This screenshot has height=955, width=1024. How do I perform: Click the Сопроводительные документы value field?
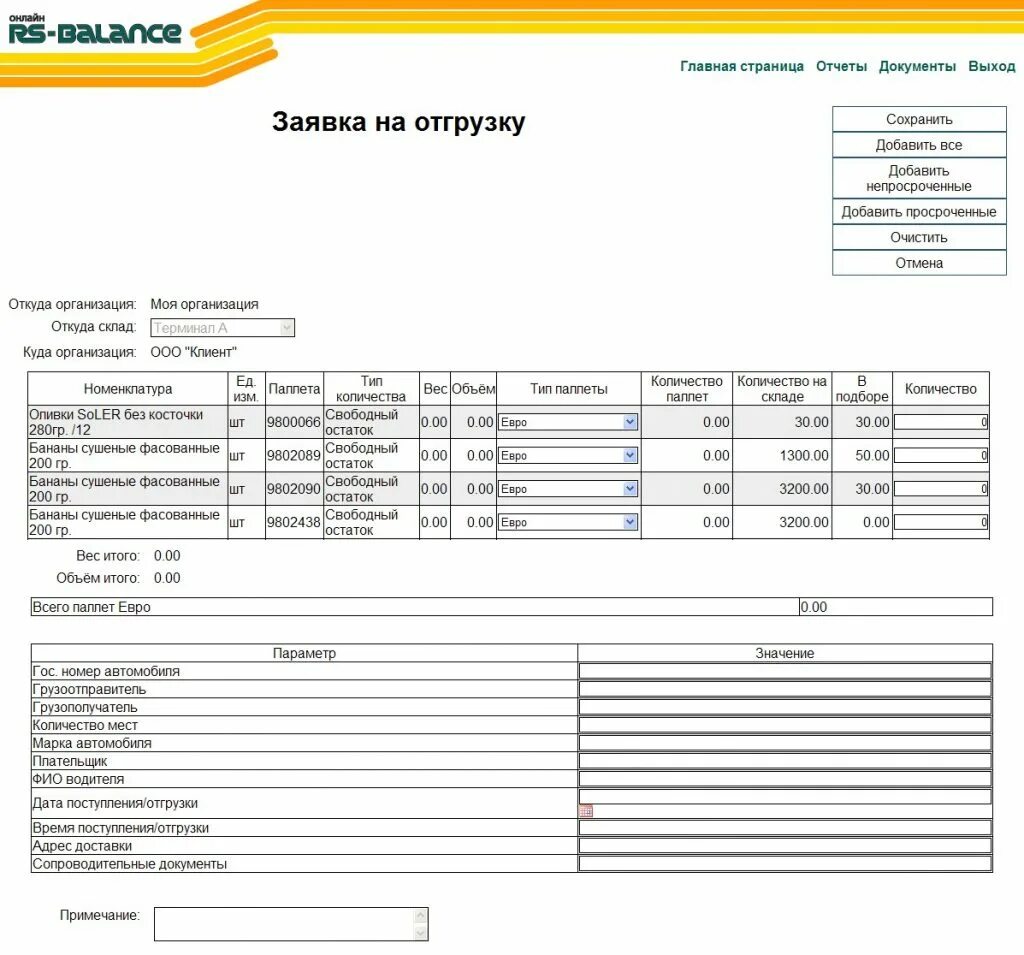tap(785, 864)
